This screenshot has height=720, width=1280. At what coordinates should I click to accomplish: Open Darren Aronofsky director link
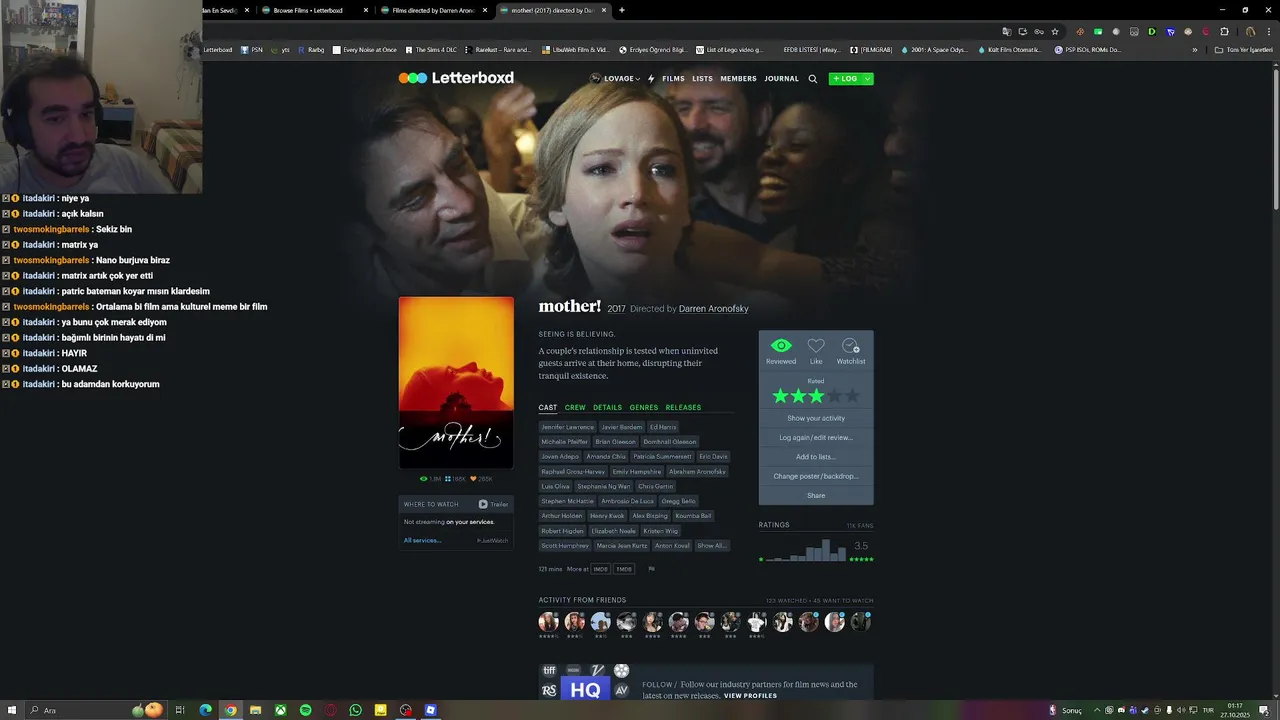pyautogui.click(x=713, y=309)
